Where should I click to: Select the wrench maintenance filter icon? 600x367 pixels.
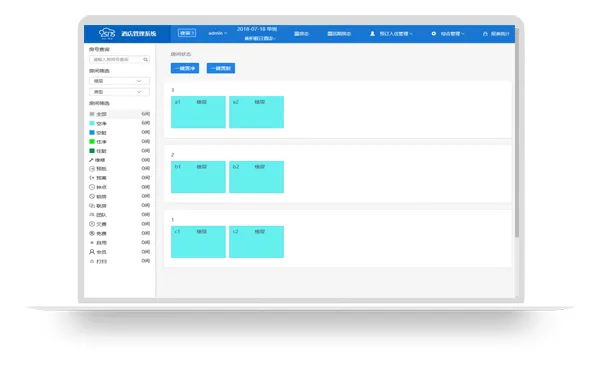pyautogui.click(x=91, y=160)
